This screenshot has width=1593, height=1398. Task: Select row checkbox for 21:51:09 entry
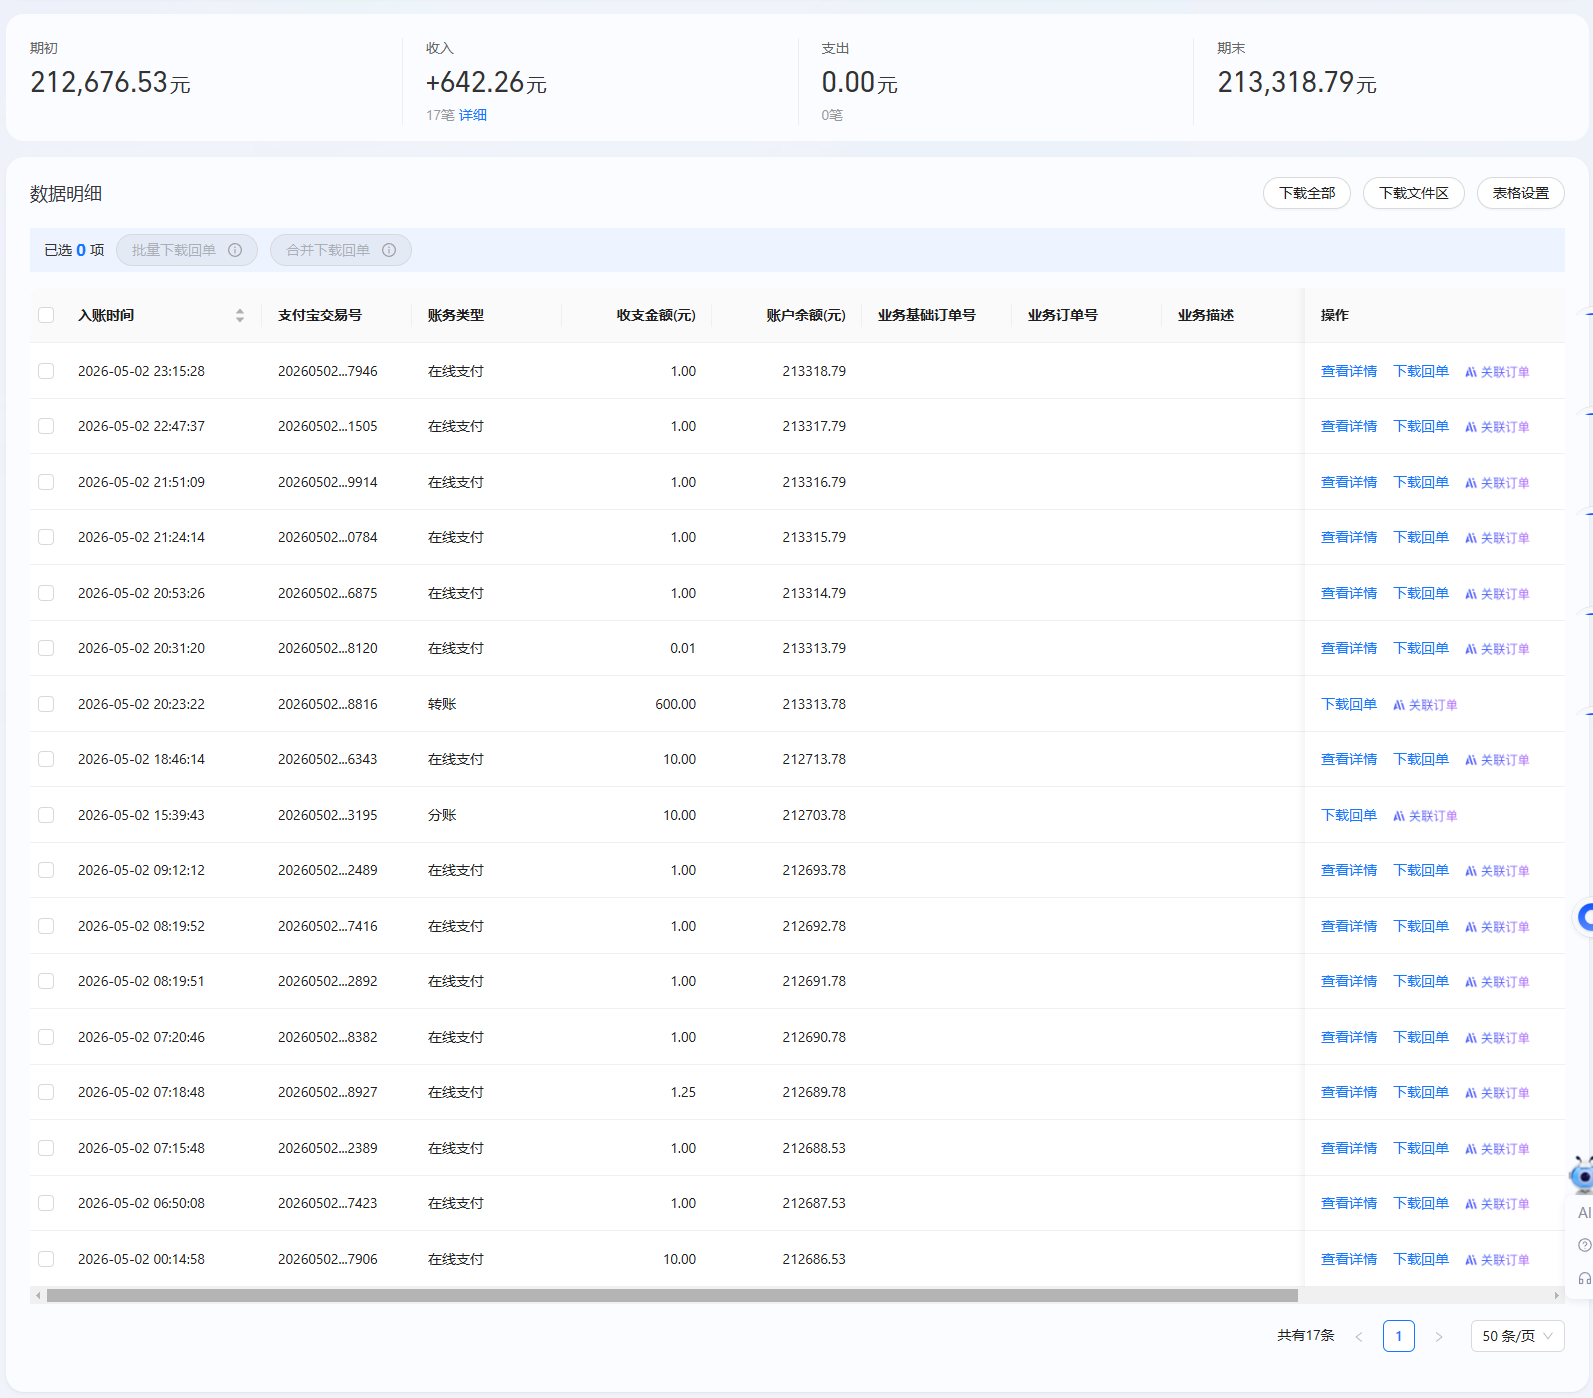point(46,482)
